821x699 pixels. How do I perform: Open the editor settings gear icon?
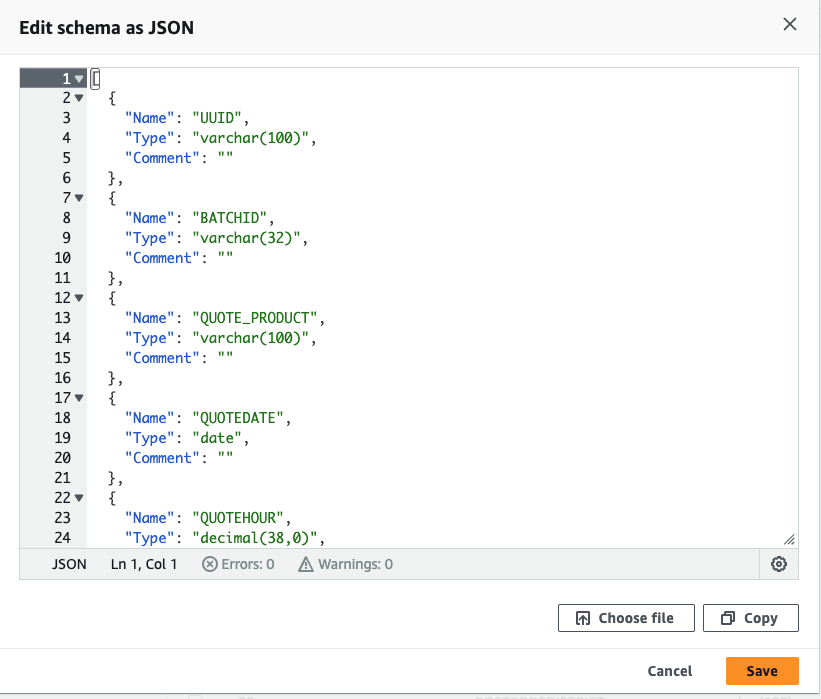click(779, 564)
